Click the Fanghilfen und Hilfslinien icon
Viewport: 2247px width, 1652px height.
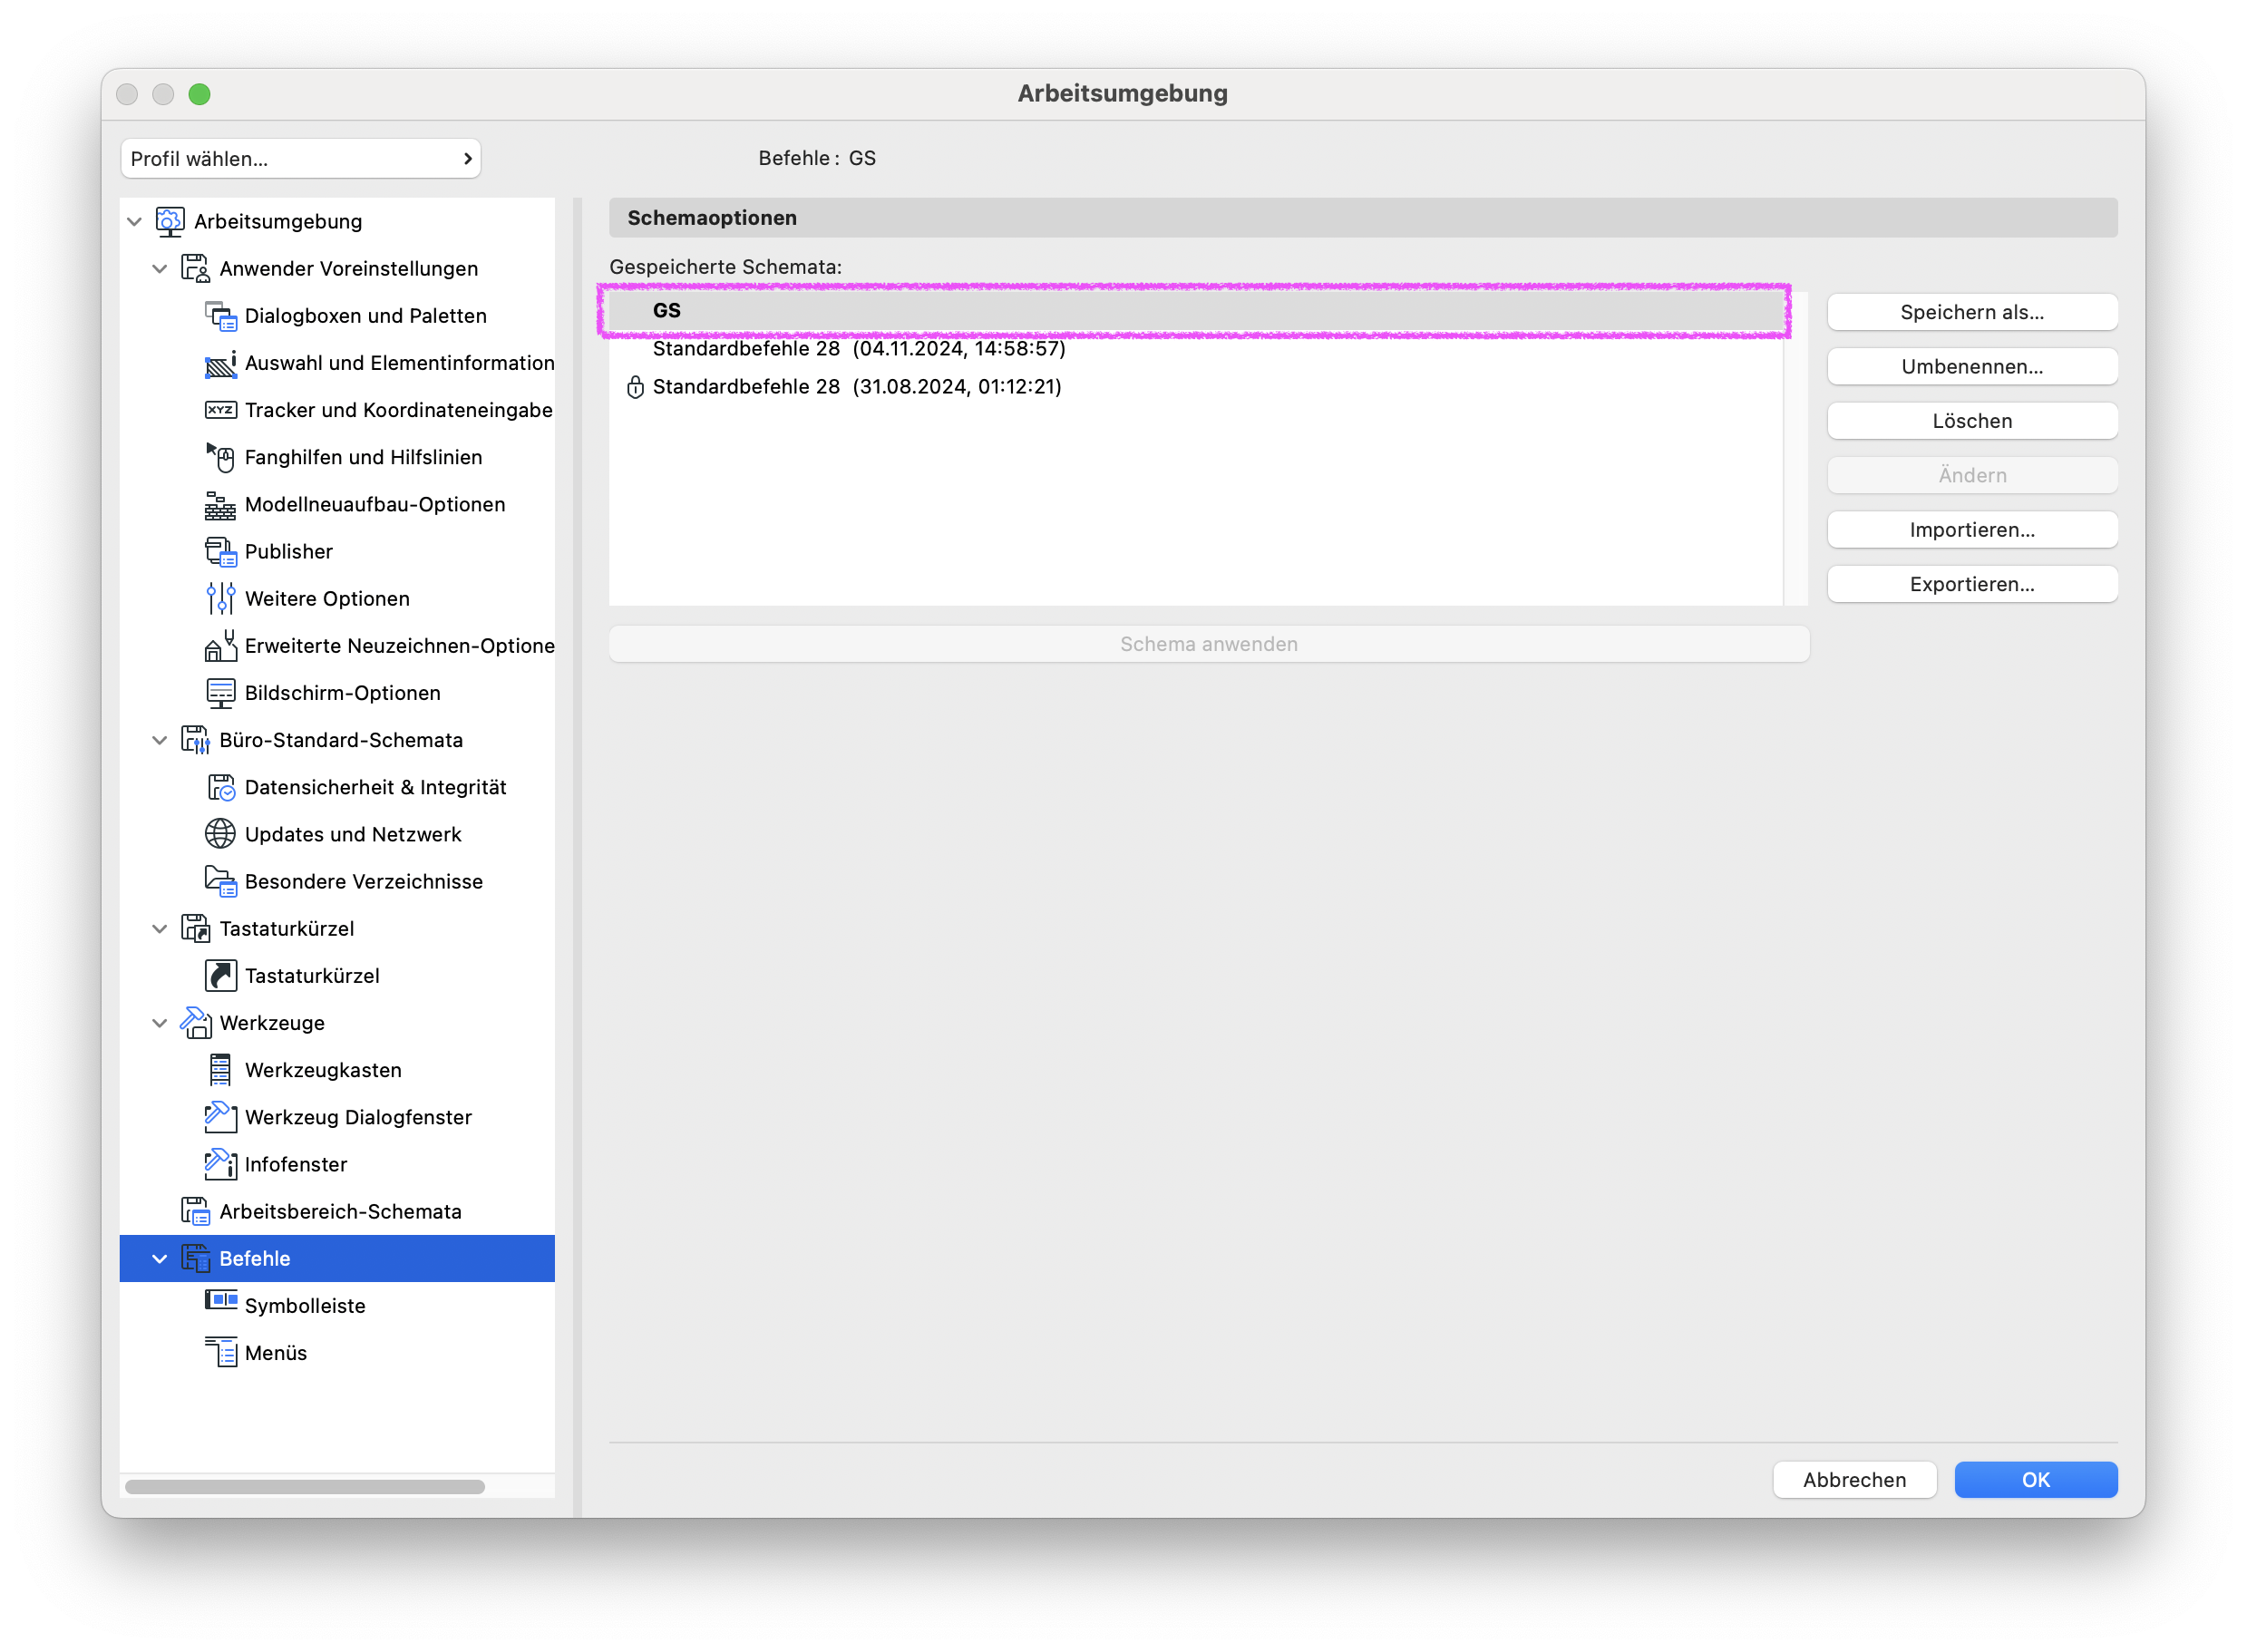tap(220, 457)
